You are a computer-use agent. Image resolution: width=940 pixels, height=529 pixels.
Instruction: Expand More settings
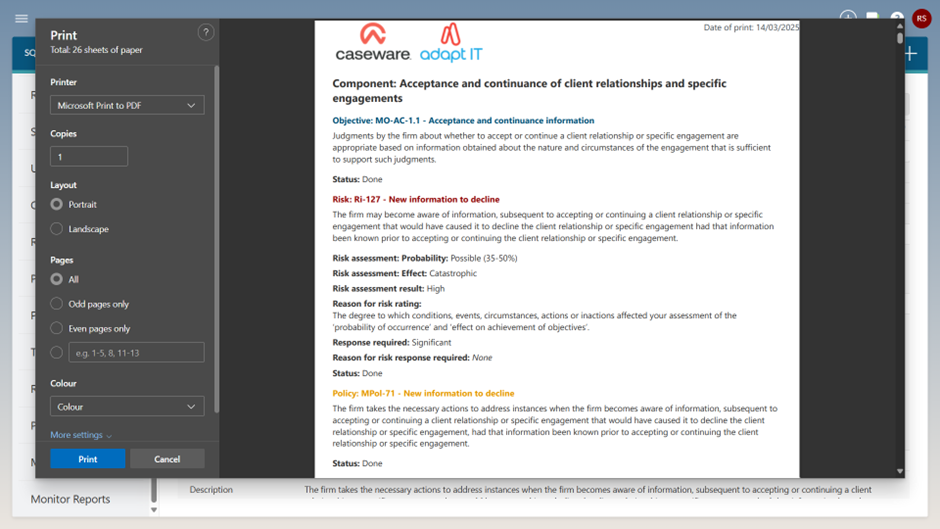click(x=81, y=435)
